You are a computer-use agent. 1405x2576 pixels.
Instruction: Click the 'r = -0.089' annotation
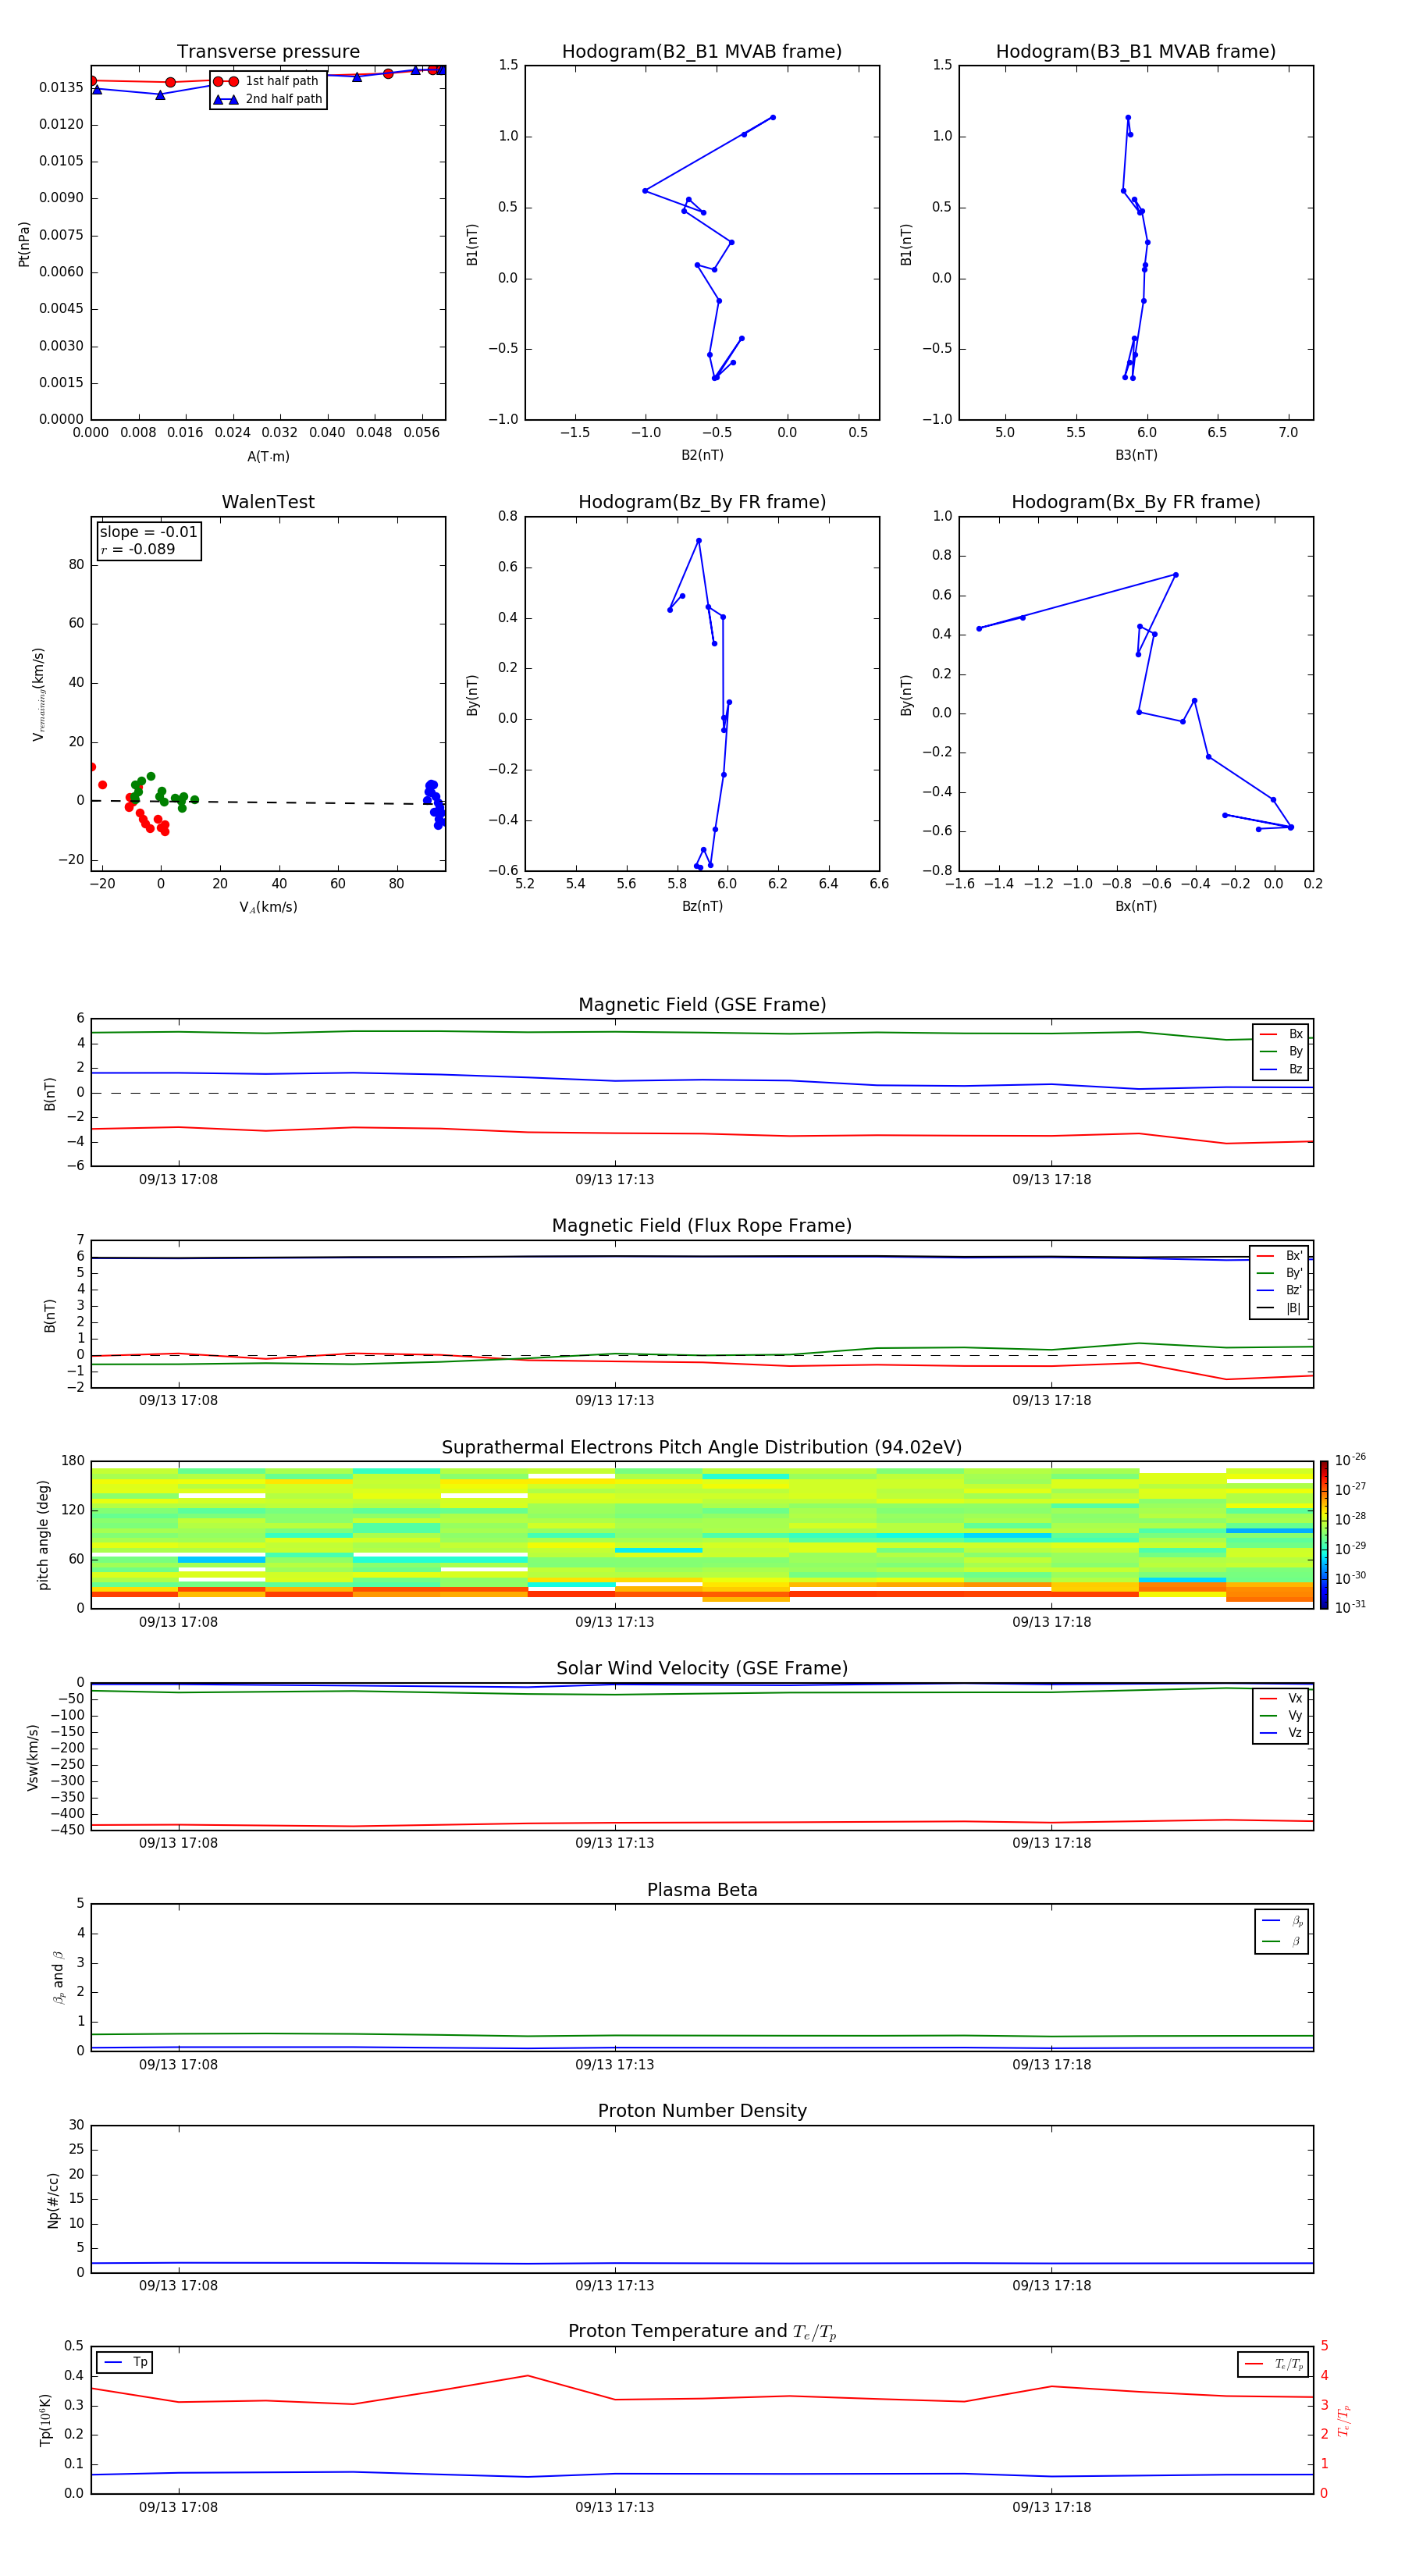pos(138,549)
